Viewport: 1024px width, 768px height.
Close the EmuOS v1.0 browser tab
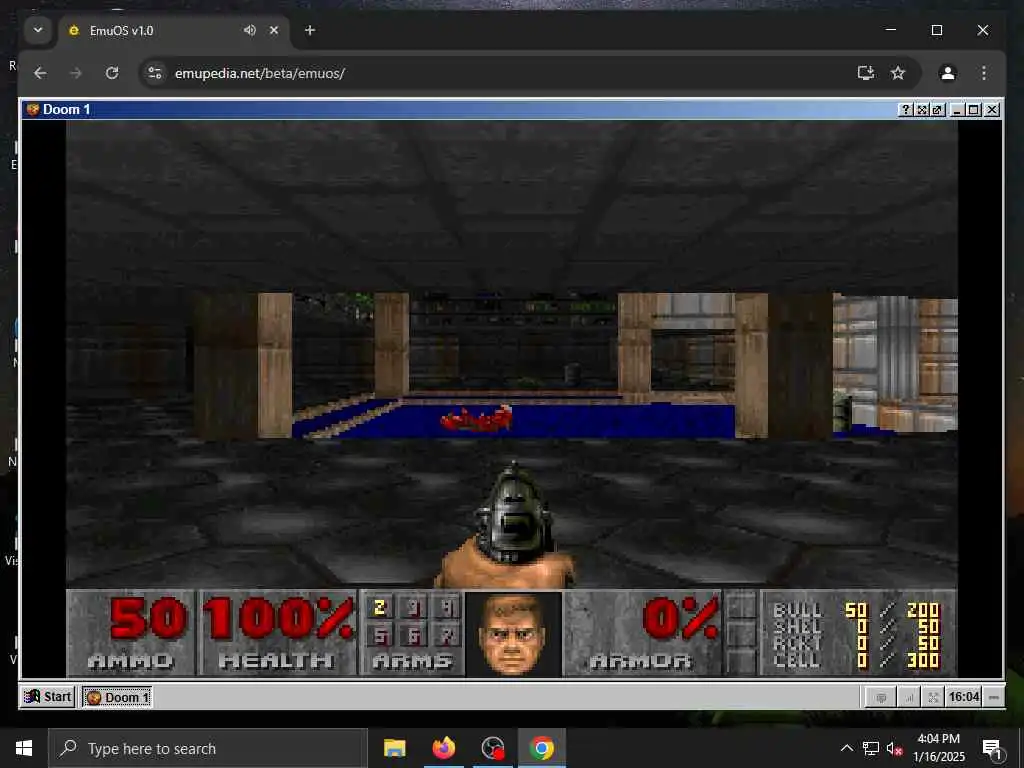(274, 30)
